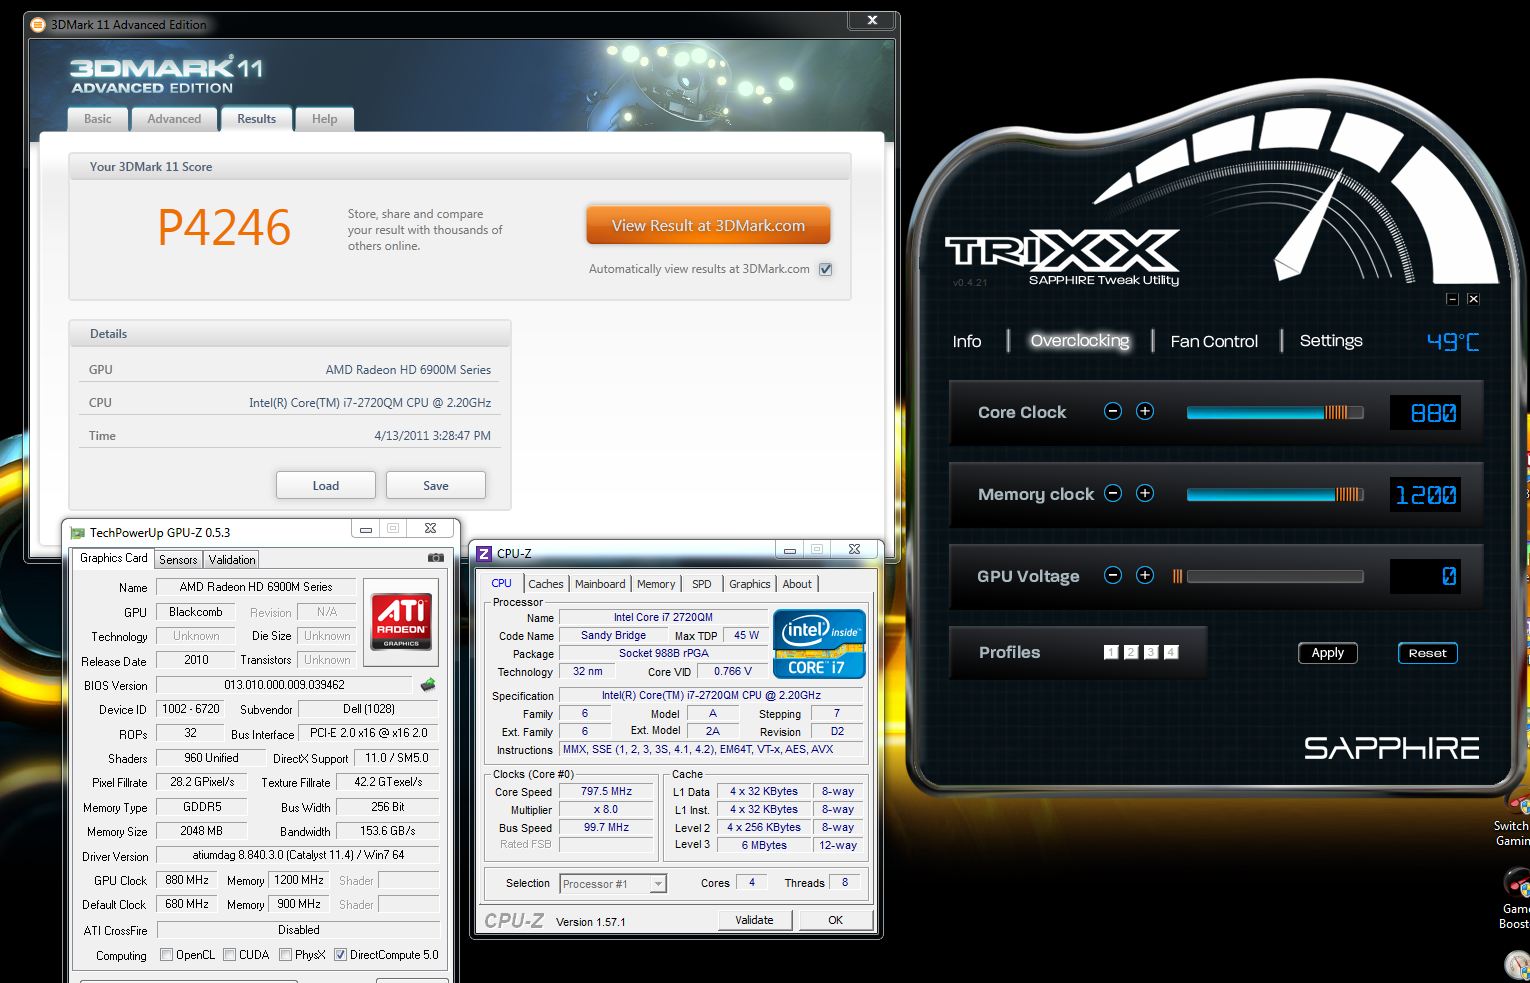This screenshot has width=1530, height=983.
Task: Open Caches tab in CPU-Z
Action: tap(546, 584)
